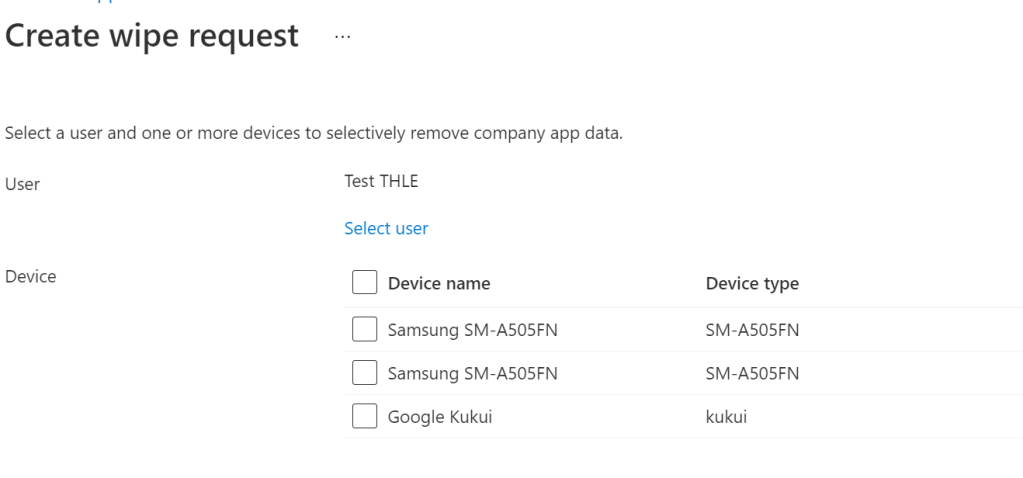This screenshot has width=1023, height=478.
Task: Click the first row's Samsung SM-A505FN name
Action: click(472, 329)
